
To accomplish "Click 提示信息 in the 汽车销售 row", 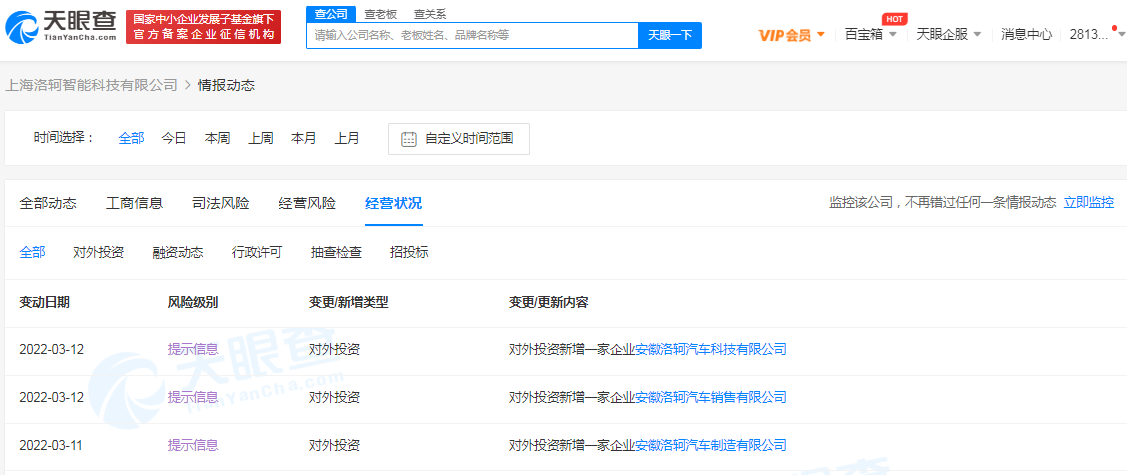I will pyautogui.click(x=193, y=397).
